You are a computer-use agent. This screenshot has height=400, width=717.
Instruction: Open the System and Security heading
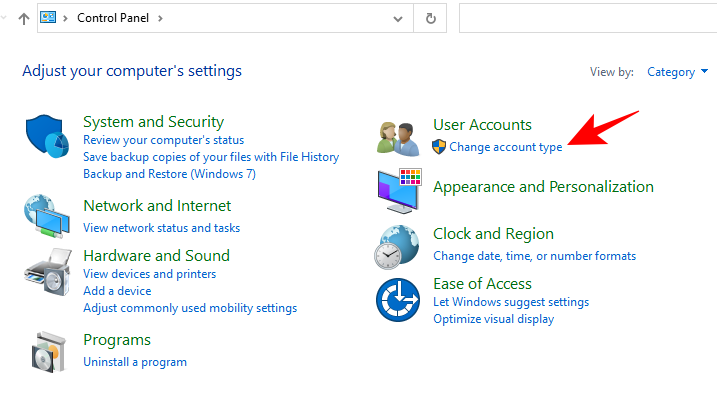point(153,122)
